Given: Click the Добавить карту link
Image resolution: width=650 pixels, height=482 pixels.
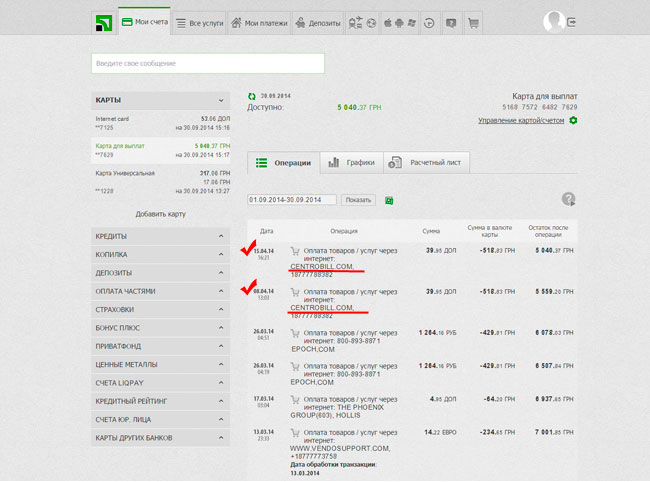Looking at the screenshot, I should point(161,214).
